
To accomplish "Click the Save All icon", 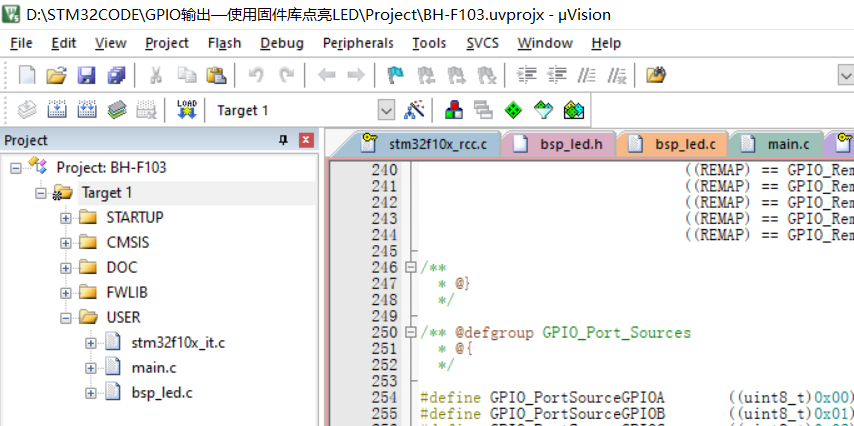I will tap(116, 75).
